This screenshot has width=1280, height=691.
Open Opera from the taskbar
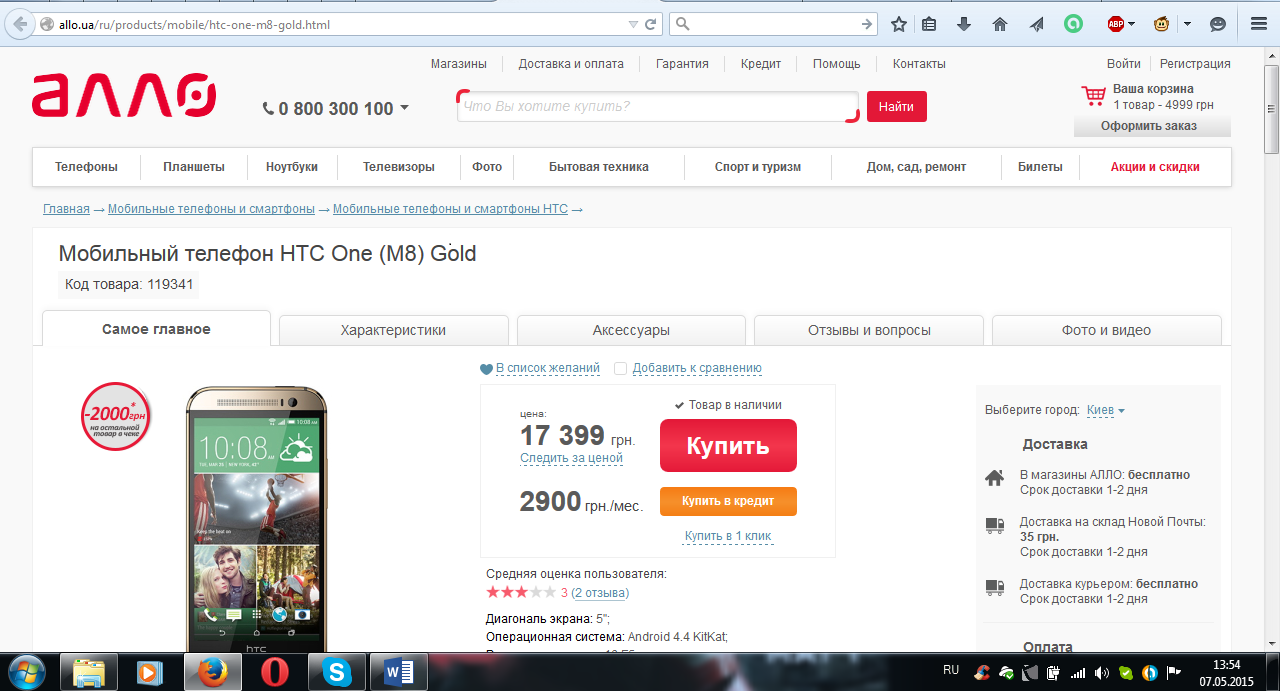tap(274, 673)
